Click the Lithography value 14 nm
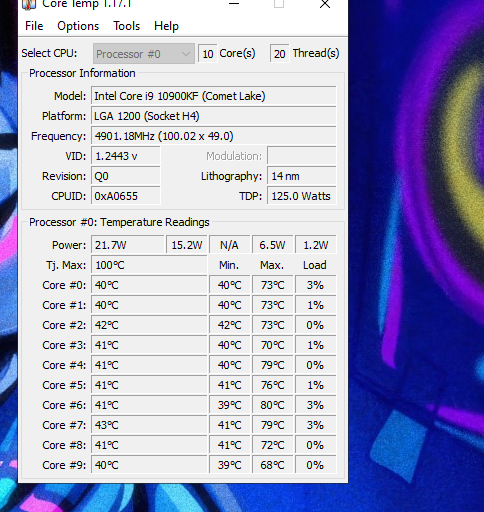The height and width of the screenshot is (512, 484). pos(302,176)
